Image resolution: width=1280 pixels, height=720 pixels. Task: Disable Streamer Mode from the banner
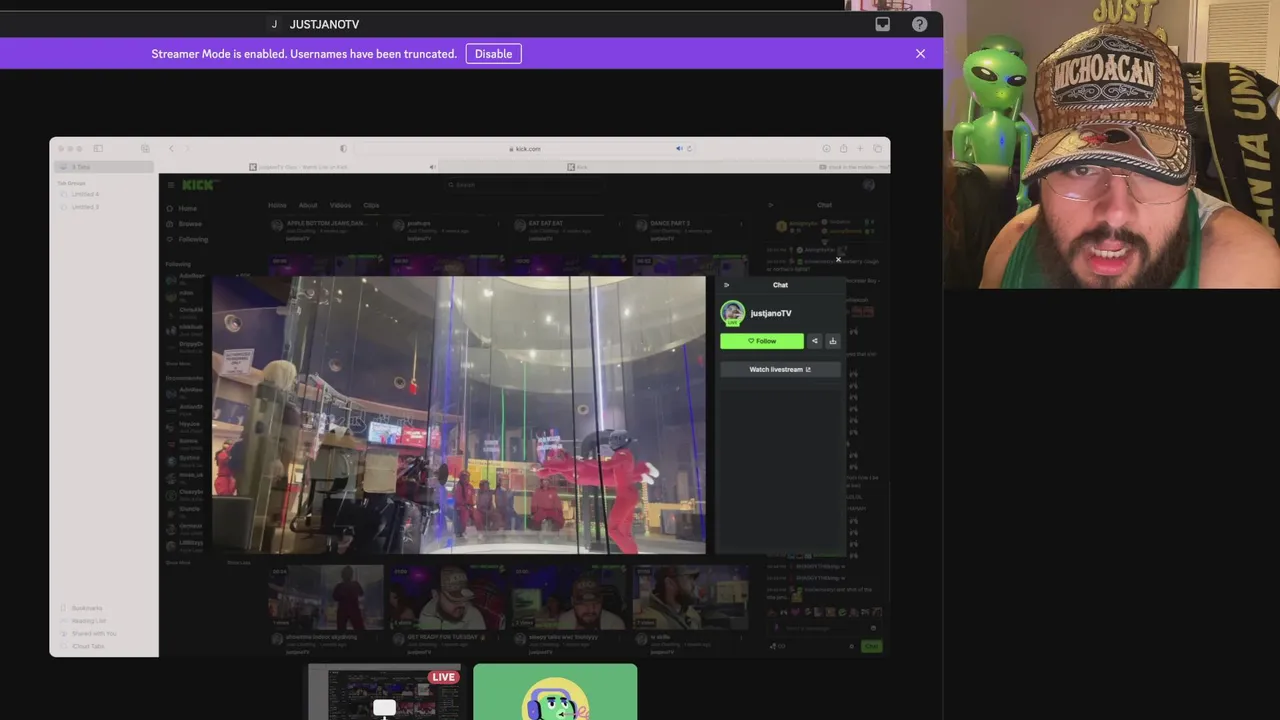[493, 54]
